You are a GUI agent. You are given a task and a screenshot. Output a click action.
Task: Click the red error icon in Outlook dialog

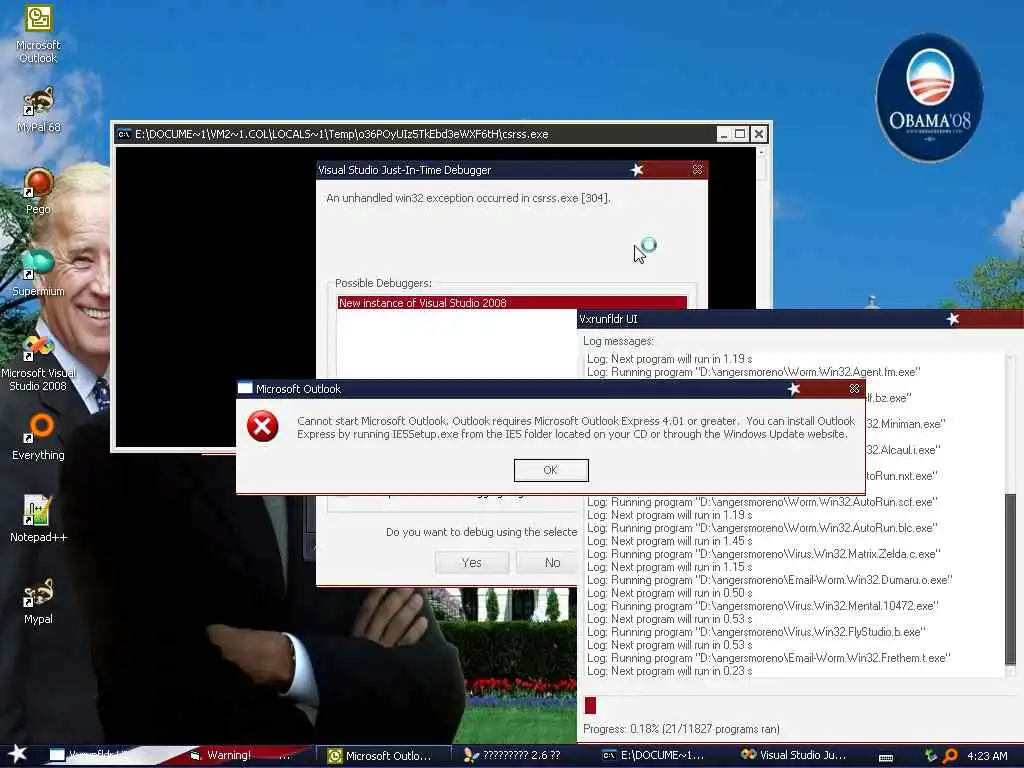263,426
